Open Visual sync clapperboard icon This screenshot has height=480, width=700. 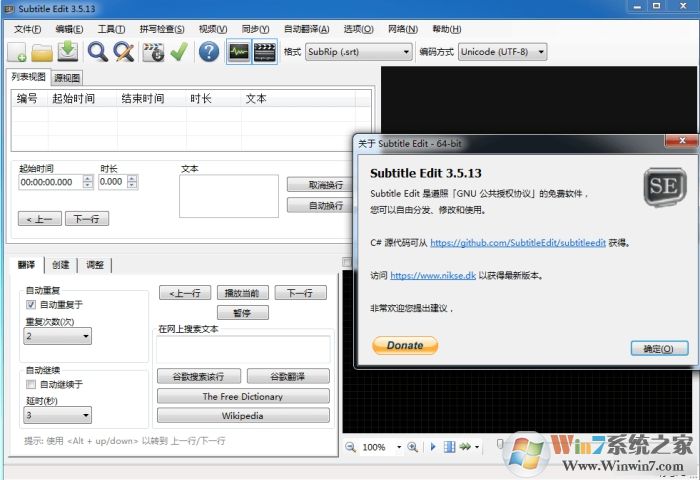coord(153,51)
